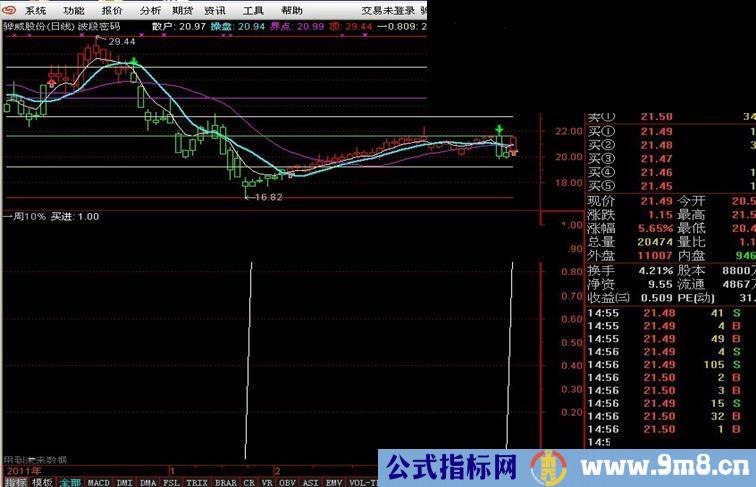
Task: Select the MACD indicator
Action: coord(99,481)
